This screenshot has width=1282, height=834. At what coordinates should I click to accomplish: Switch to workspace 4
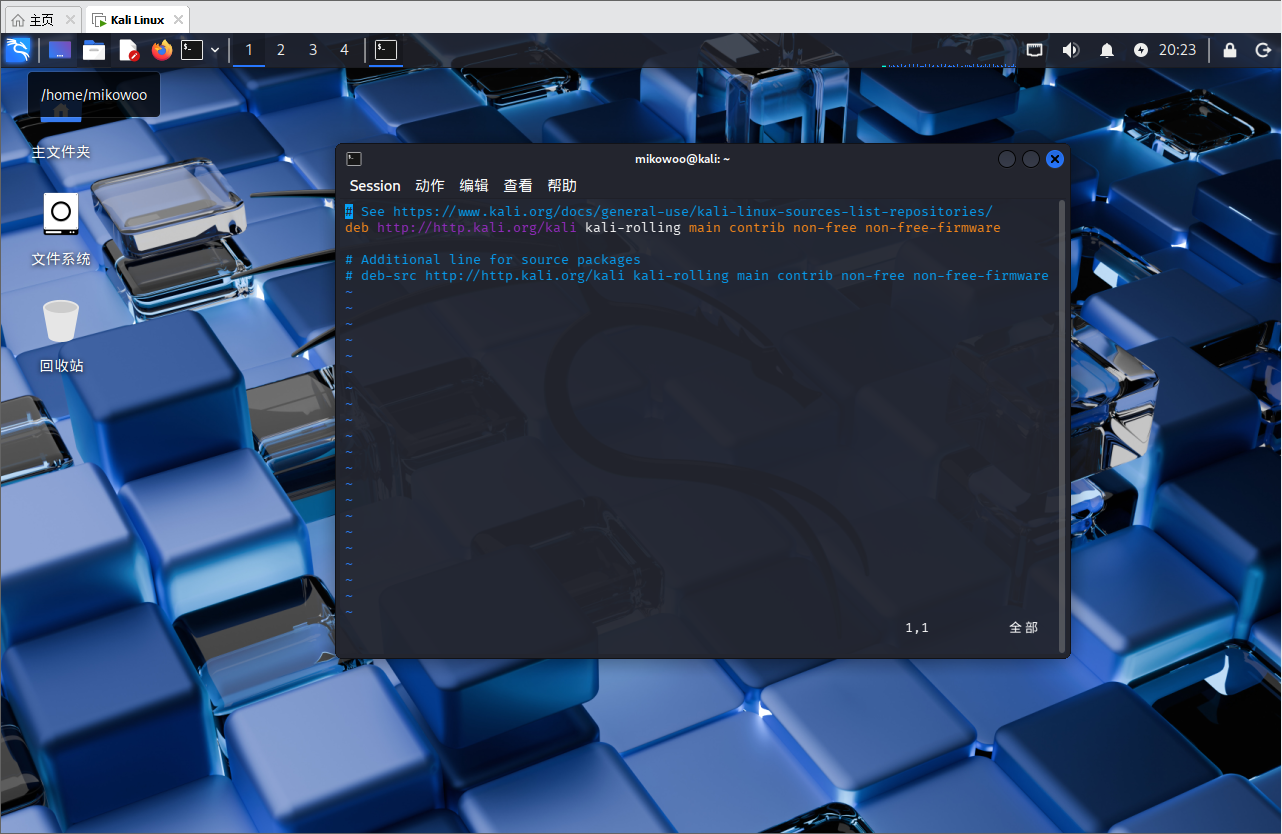[x=345, y=50]
